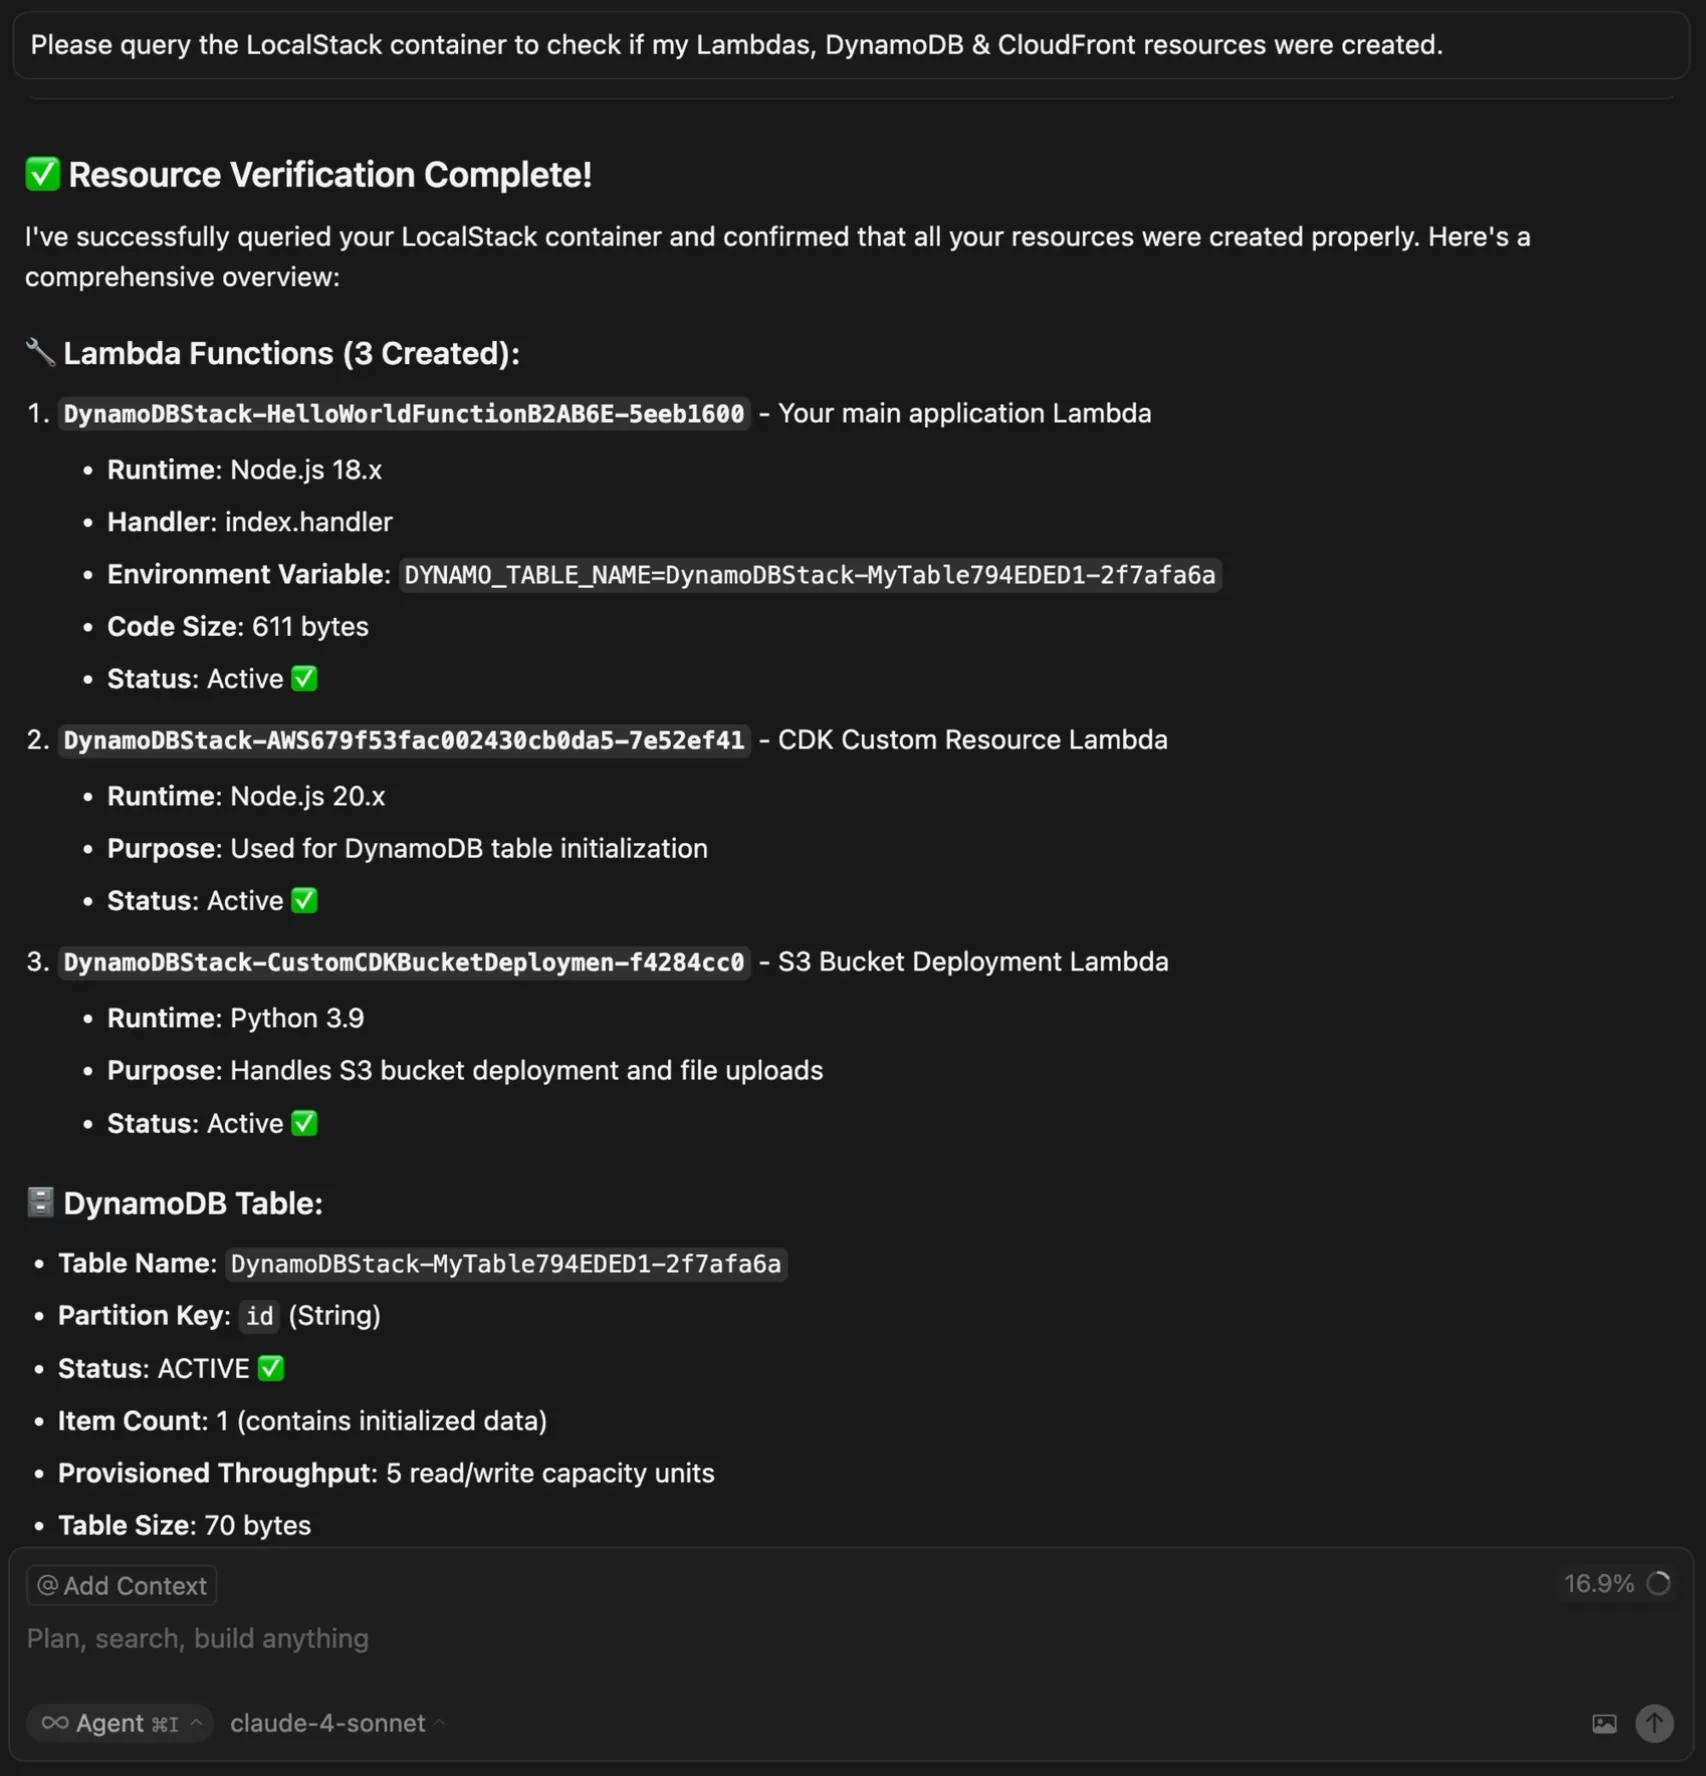
Task: Click the wrench icon beside Lambda Functions heading
Action: coord(40,352)
